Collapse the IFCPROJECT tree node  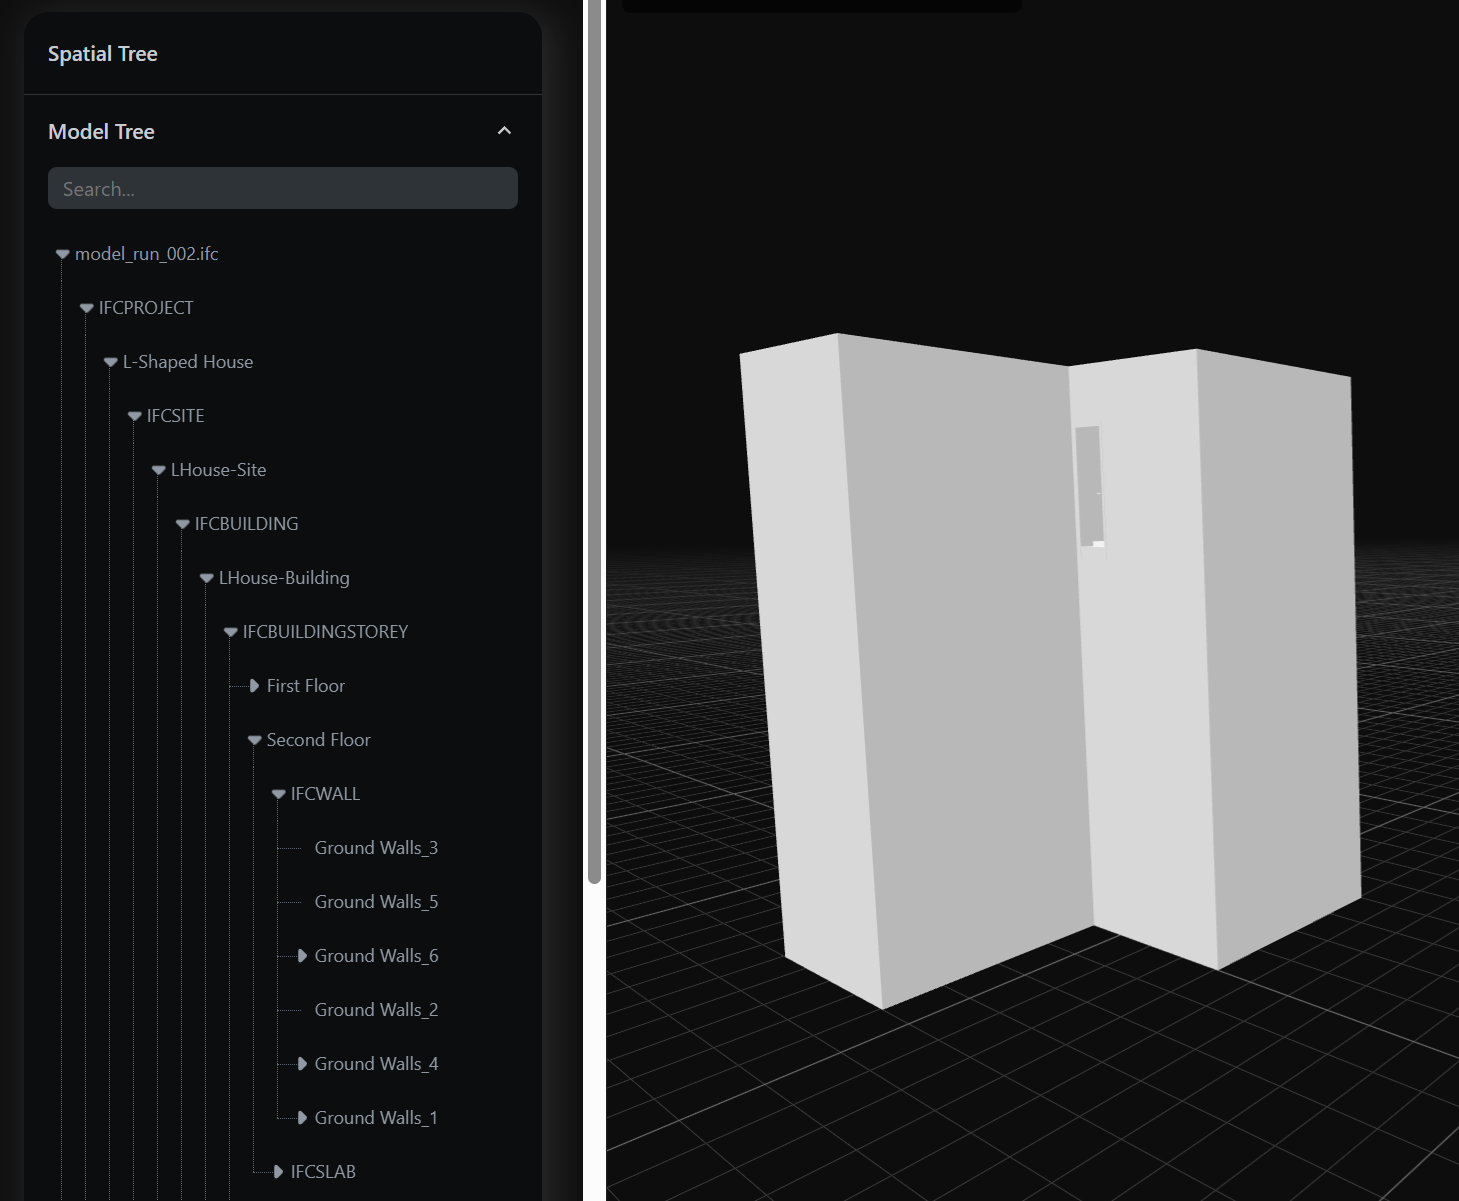pyautogui.click(x=87, y=308)
